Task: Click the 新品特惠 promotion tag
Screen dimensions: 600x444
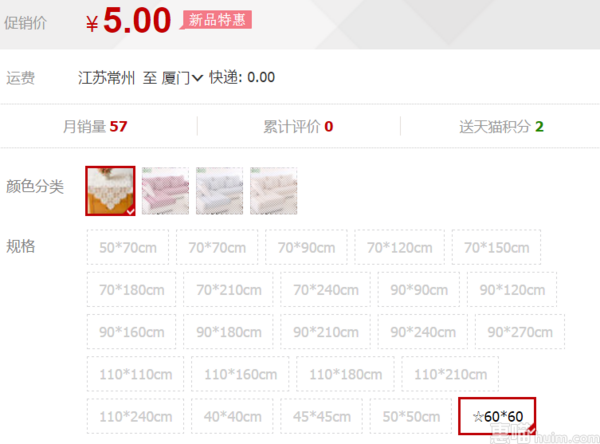Action: pyautogui.click(x=217, y=20)
